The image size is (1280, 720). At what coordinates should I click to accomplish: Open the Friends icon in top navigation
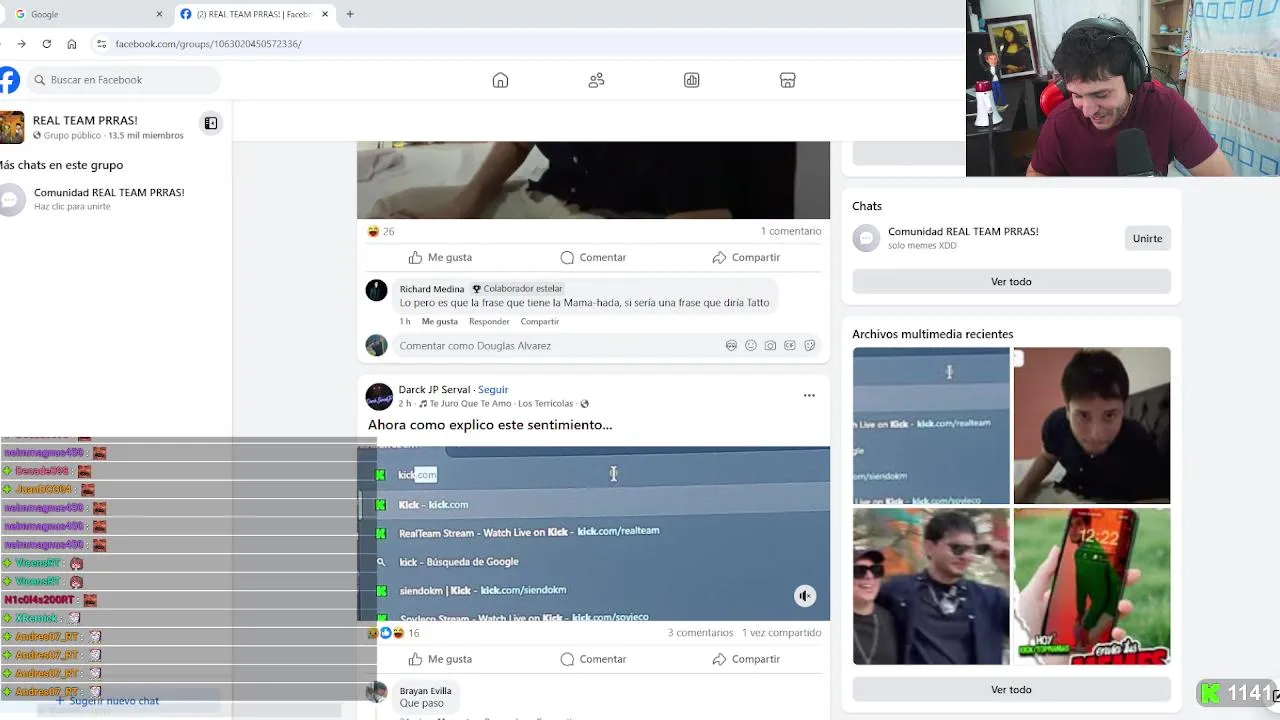click(596, 80)
